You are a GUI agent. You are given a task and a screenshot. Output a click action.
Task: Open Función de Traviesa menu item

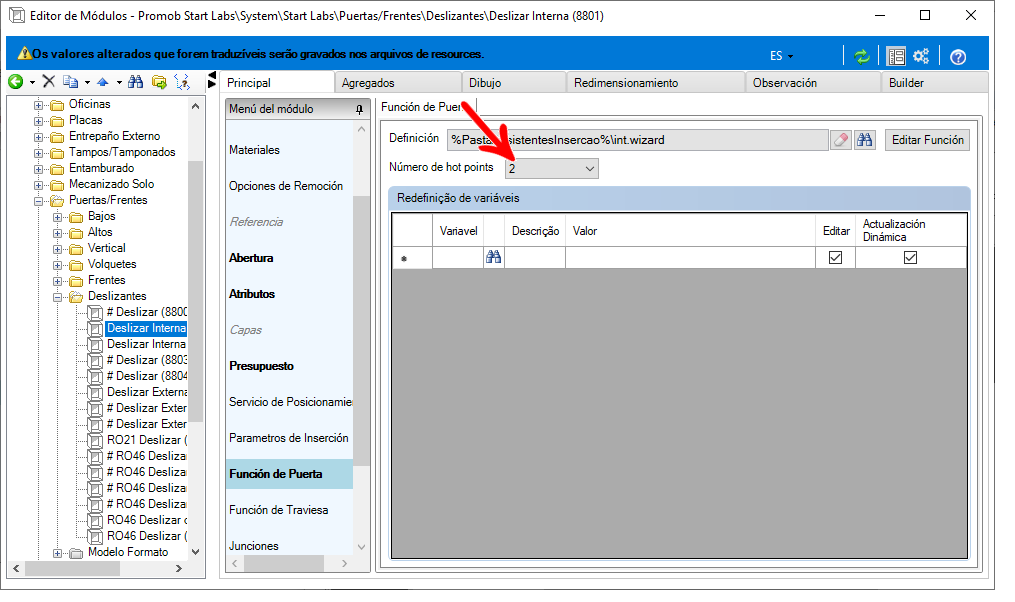pos(278,510)
